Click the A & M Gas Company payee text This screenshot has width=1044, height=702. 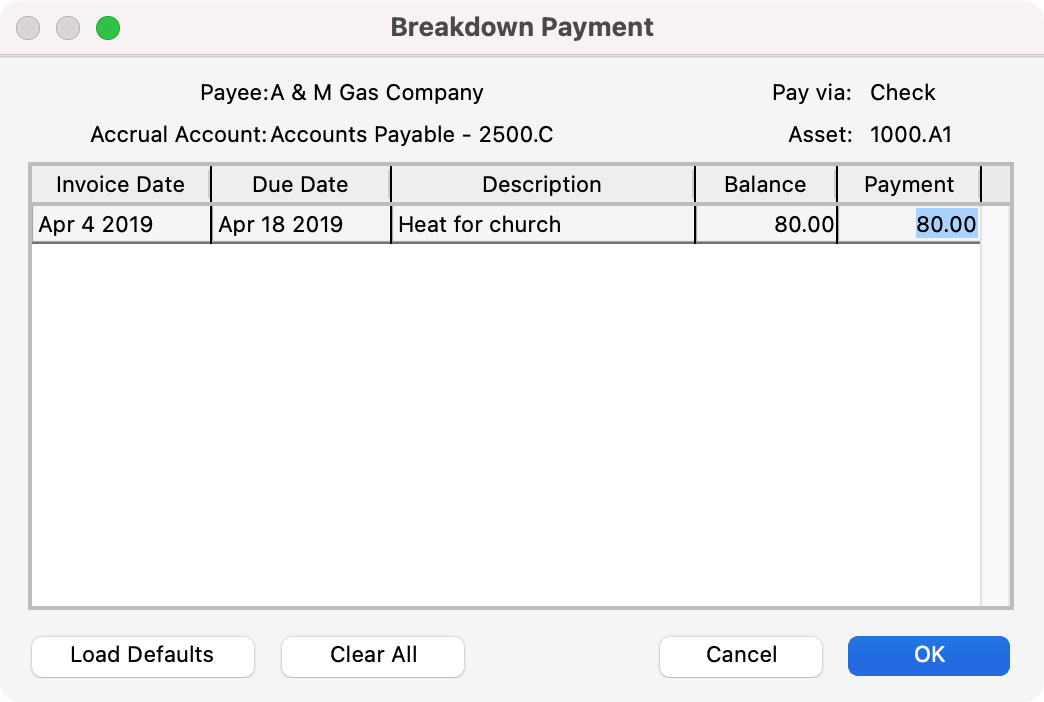377,93
